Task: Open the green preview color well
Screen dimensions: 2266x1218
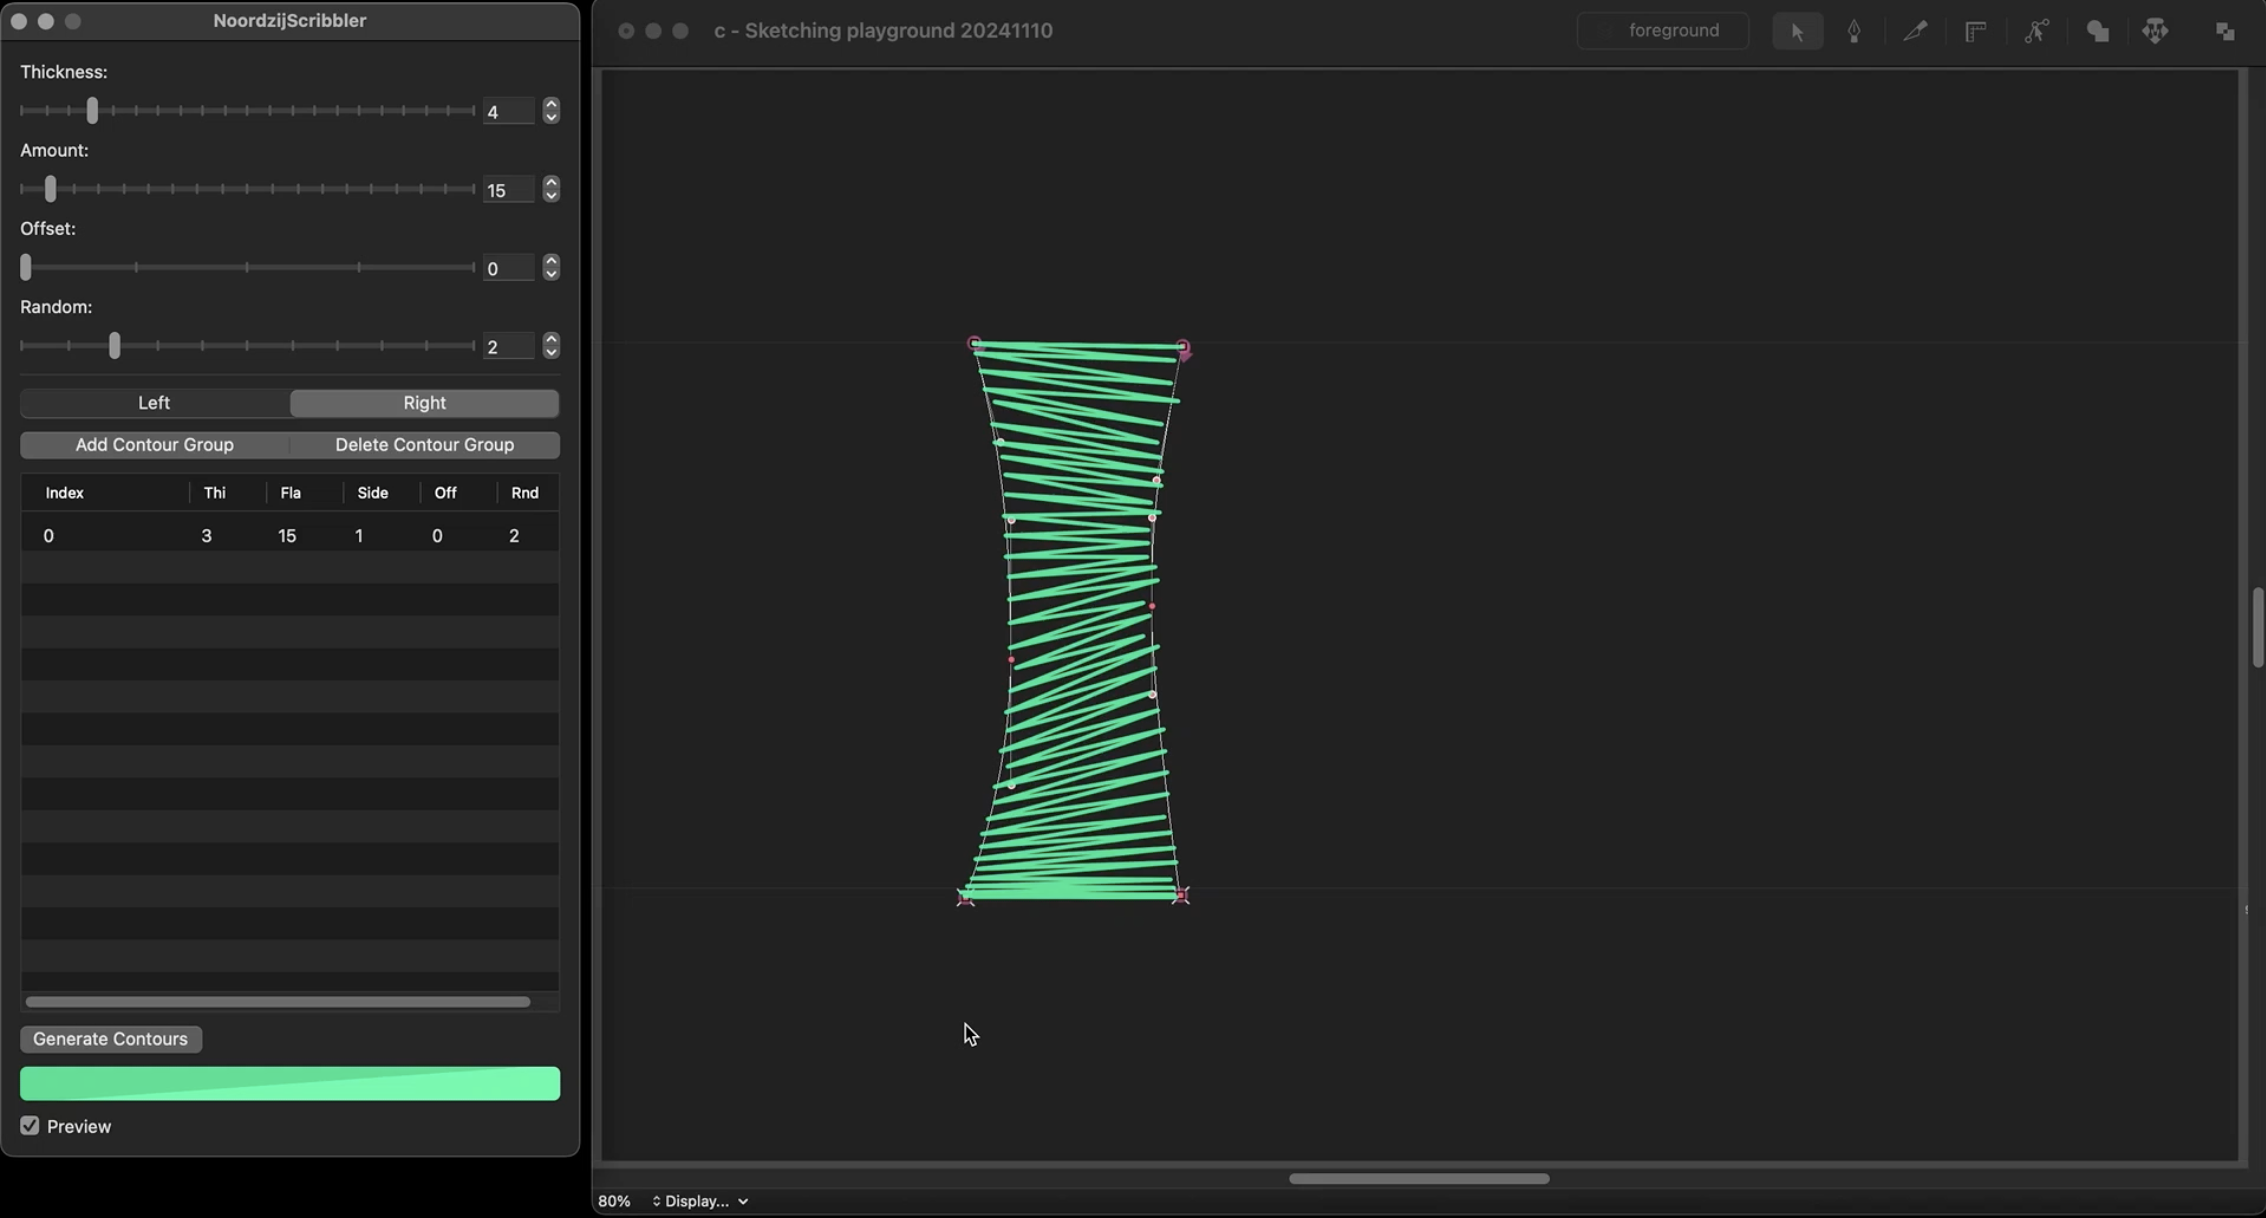Action: [x=290, y=1084]
